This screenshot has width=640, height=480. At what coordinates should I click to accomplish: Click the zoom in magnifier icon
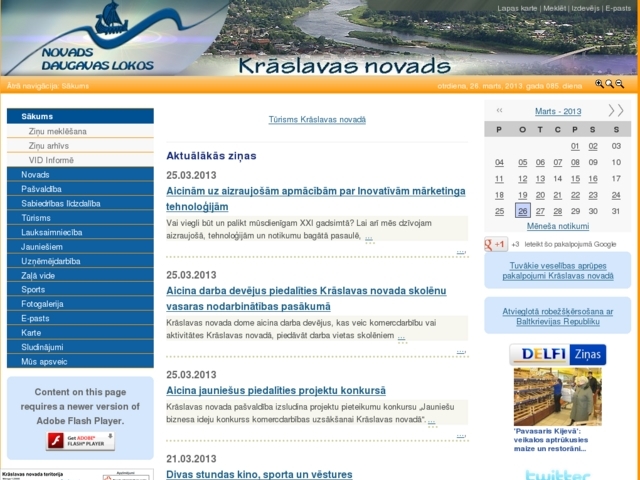[x=599, y=85]
